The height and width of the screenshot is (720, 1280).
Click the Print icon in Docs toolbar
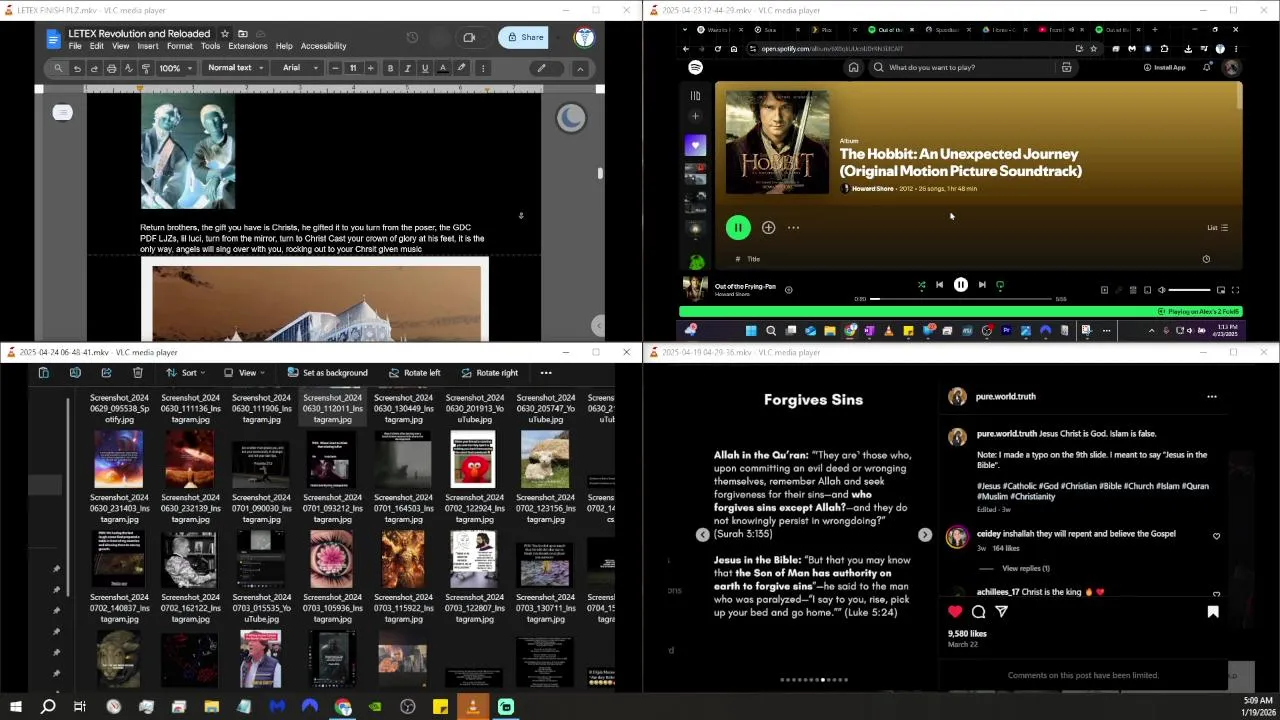111,68
